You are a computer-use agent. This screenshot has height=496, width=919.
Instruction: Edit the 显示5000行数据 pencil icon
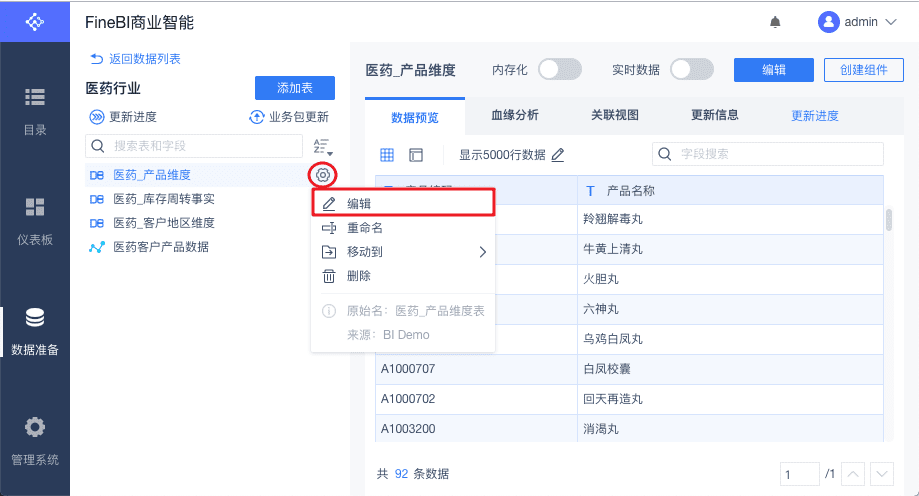click(x=558, y=155)
